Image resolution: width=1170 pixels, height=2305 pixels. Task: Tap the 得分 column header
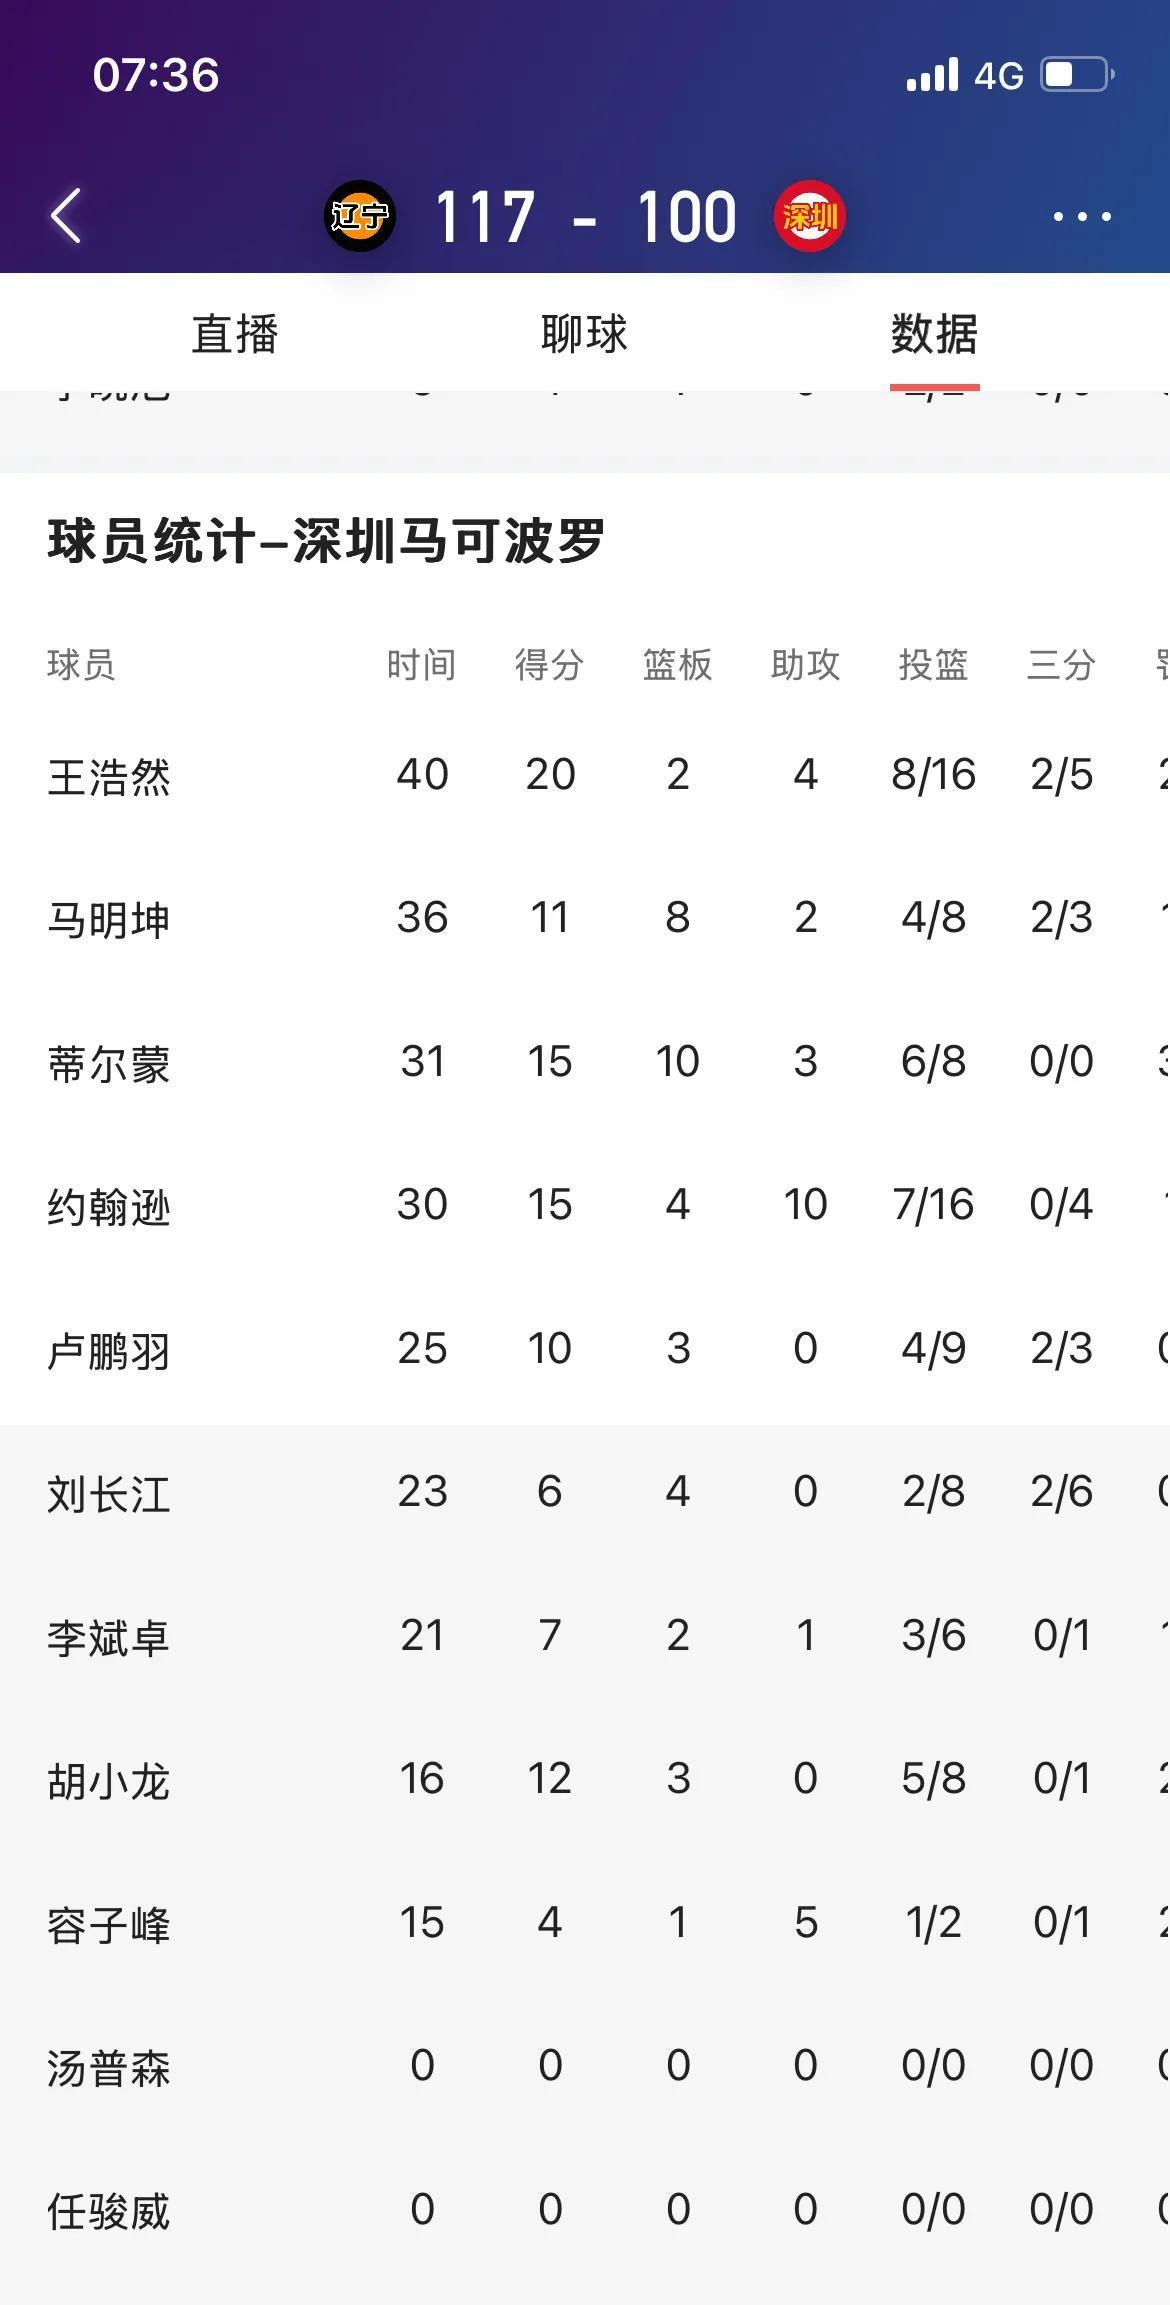pyautogui.click(x=547, y=663)
